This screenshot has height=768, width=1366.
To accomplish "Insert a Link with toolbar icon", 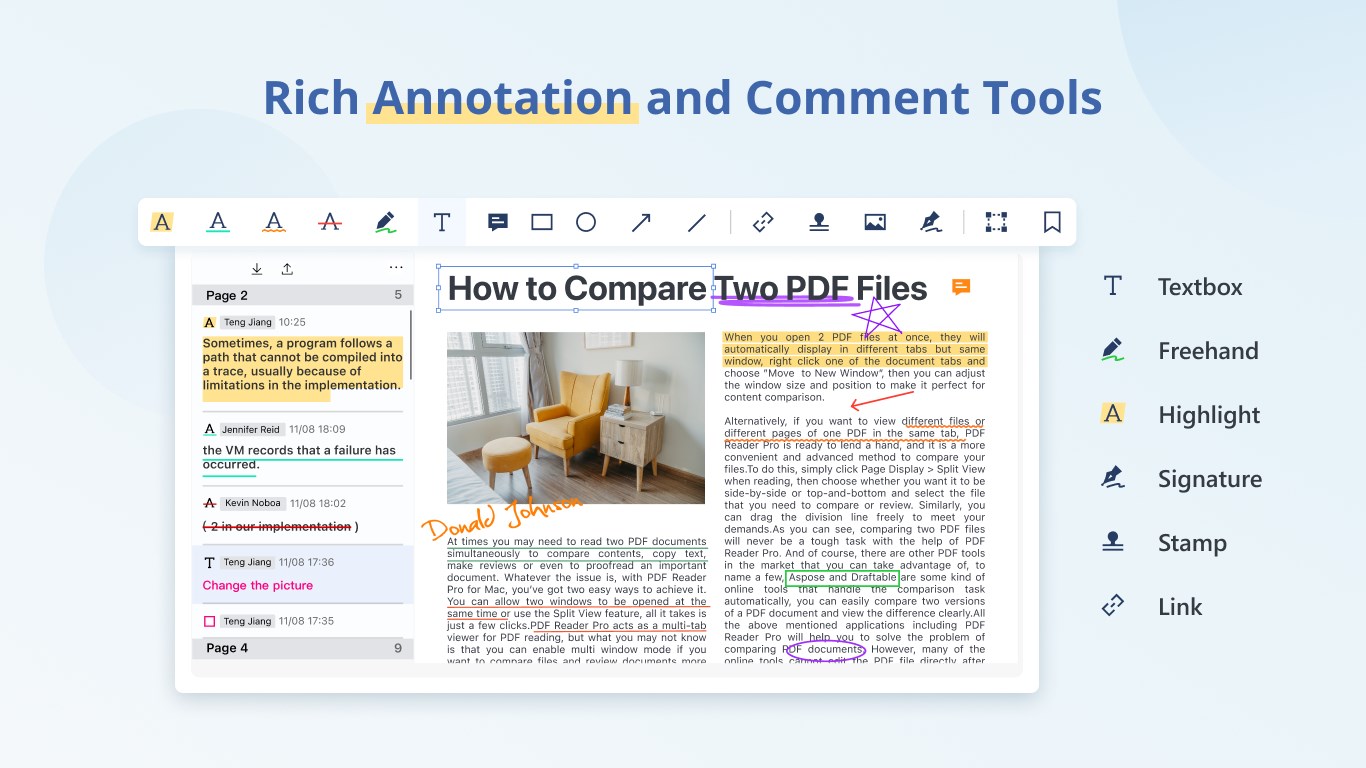I will coord(764,222).
